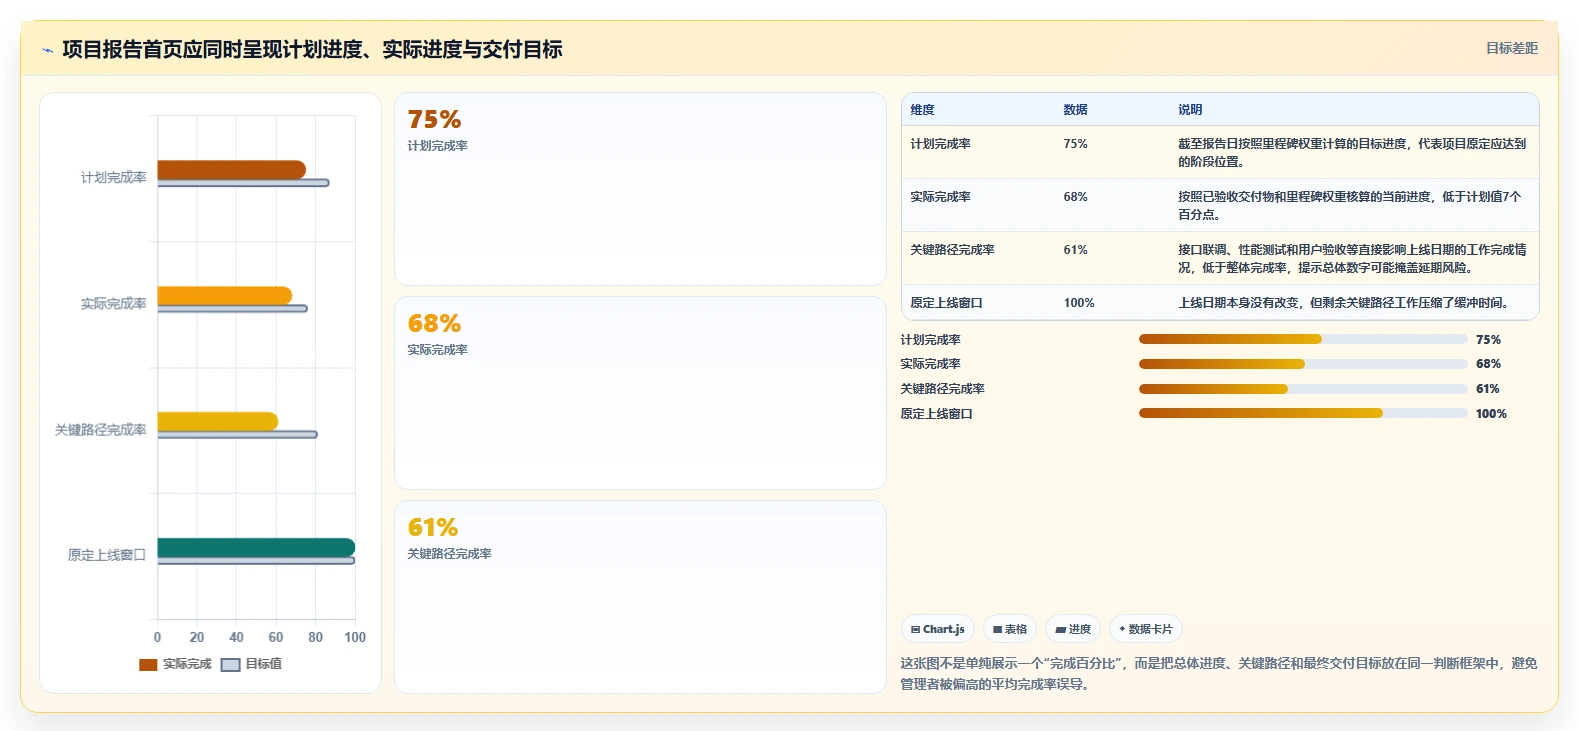Click the 68% value in the table

click(1075, 197)
